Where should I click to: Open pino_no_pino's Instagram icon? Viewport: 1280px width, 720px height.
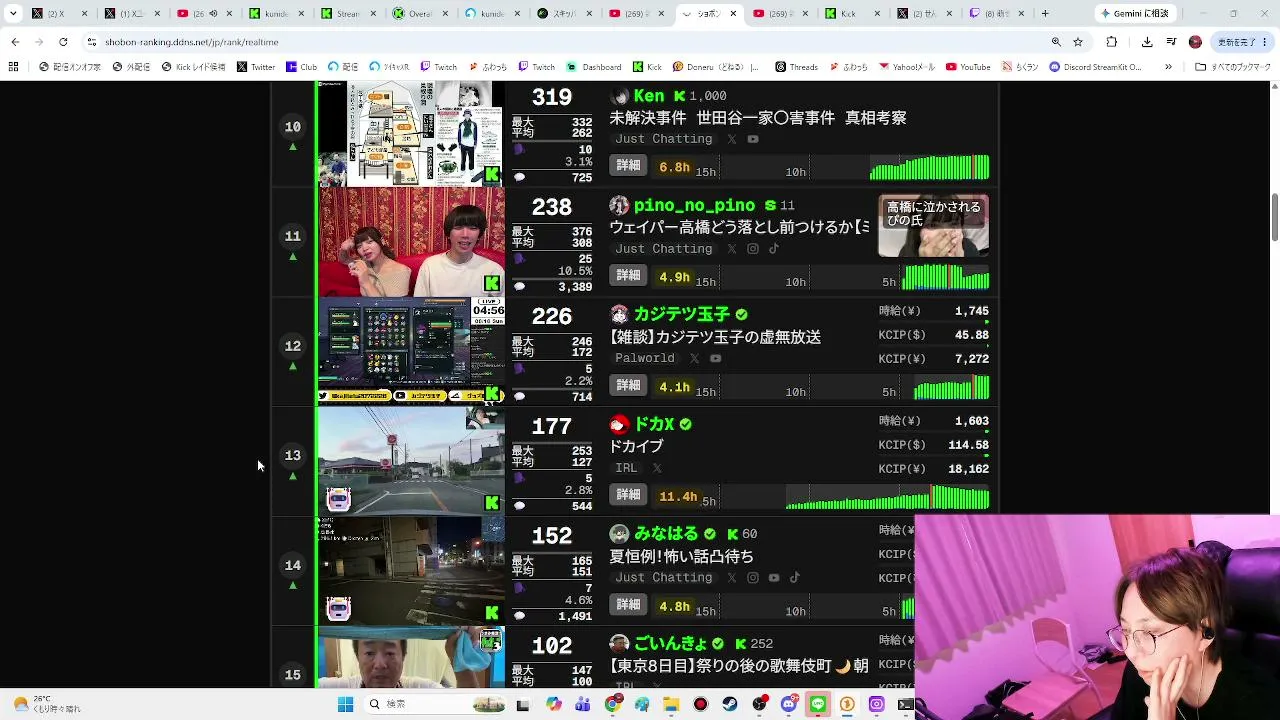point(753,249)
